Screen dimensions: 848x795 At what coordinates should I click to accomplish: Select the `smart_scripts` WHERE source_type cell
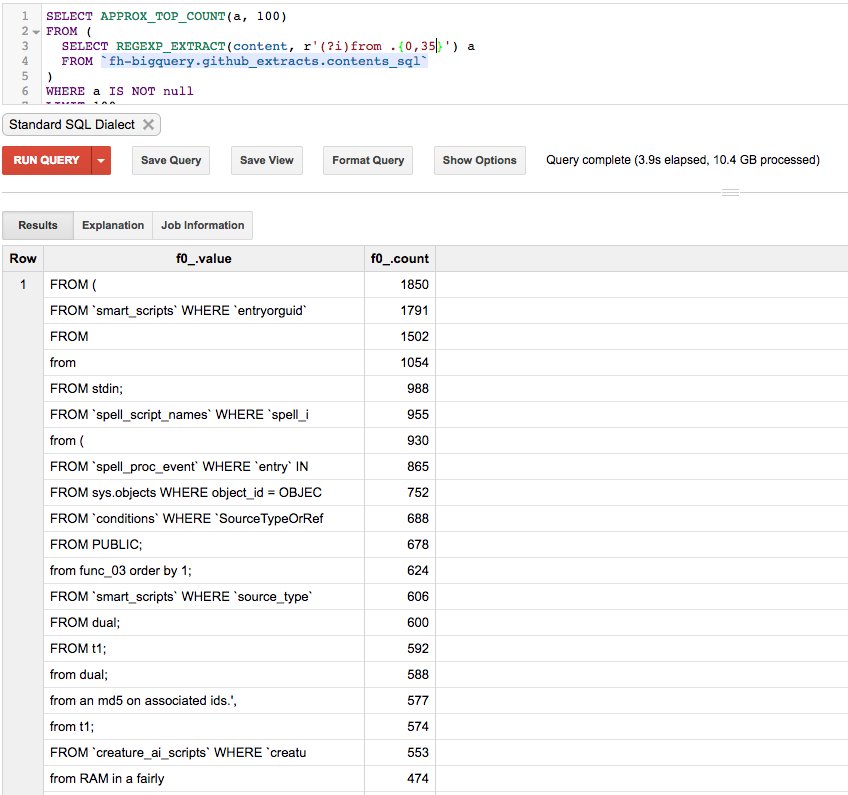[x=204, y=597]
